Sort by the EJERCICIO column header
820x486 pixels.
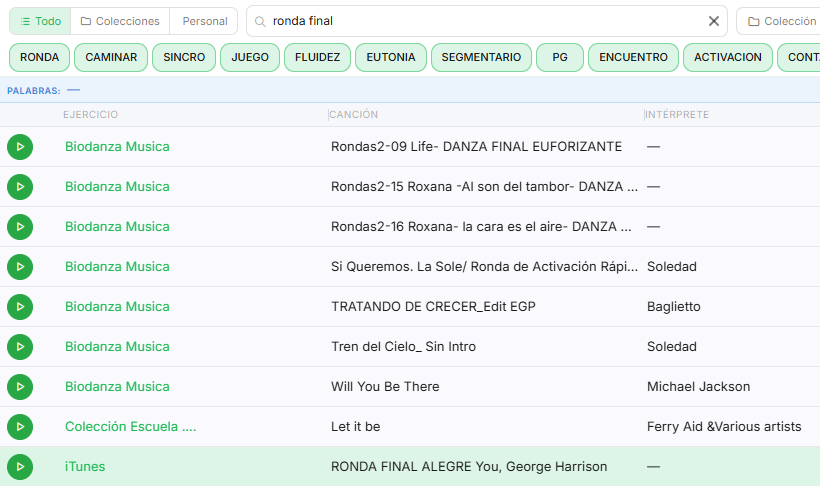click(x=90, y=115)
